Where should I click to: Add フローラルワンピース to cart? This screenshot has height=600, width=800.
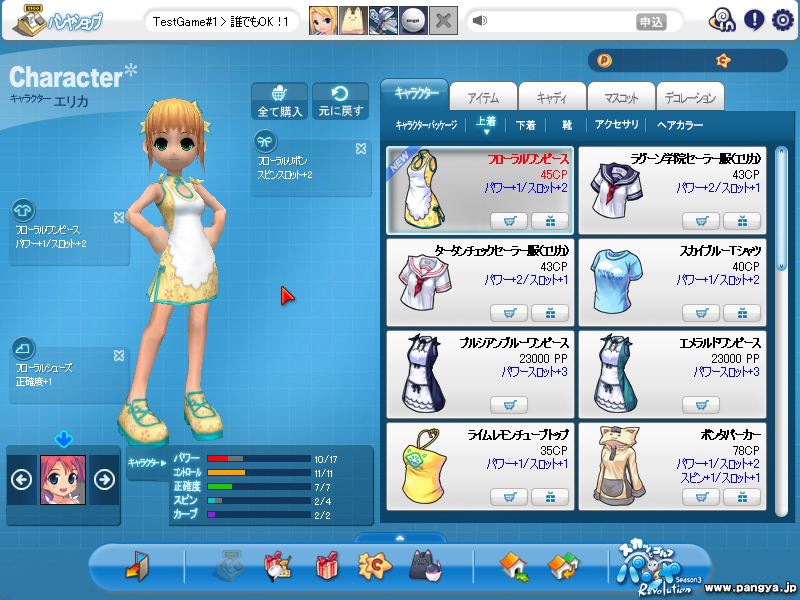coord(509,221)
